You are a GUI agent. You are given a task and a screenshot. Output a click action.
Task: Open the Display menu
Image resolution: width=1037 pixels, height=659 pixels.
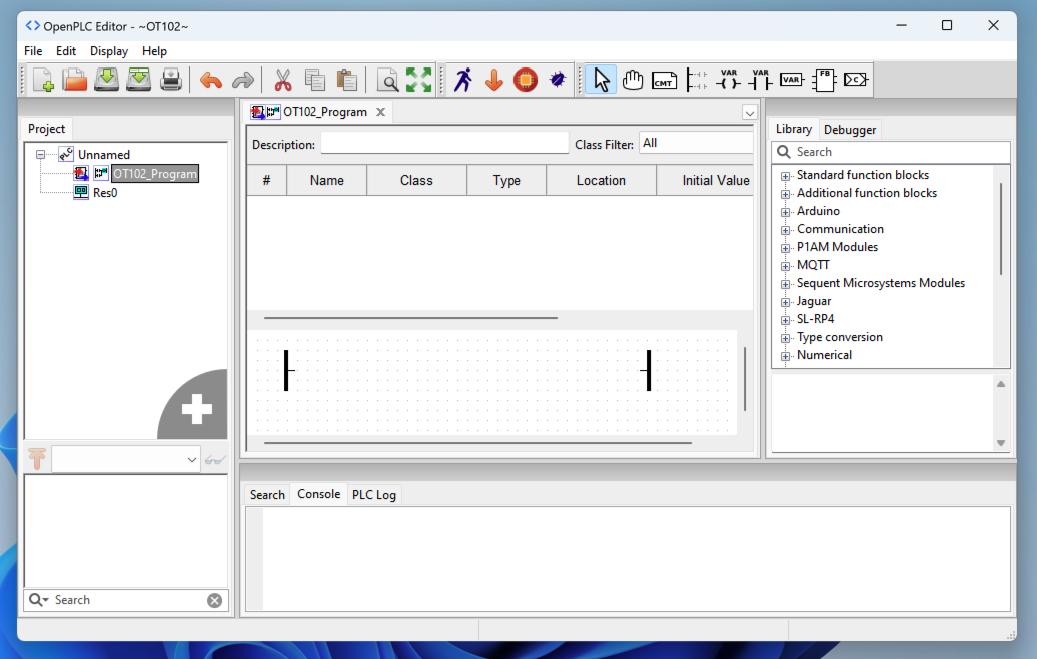[x=109, y=51]
